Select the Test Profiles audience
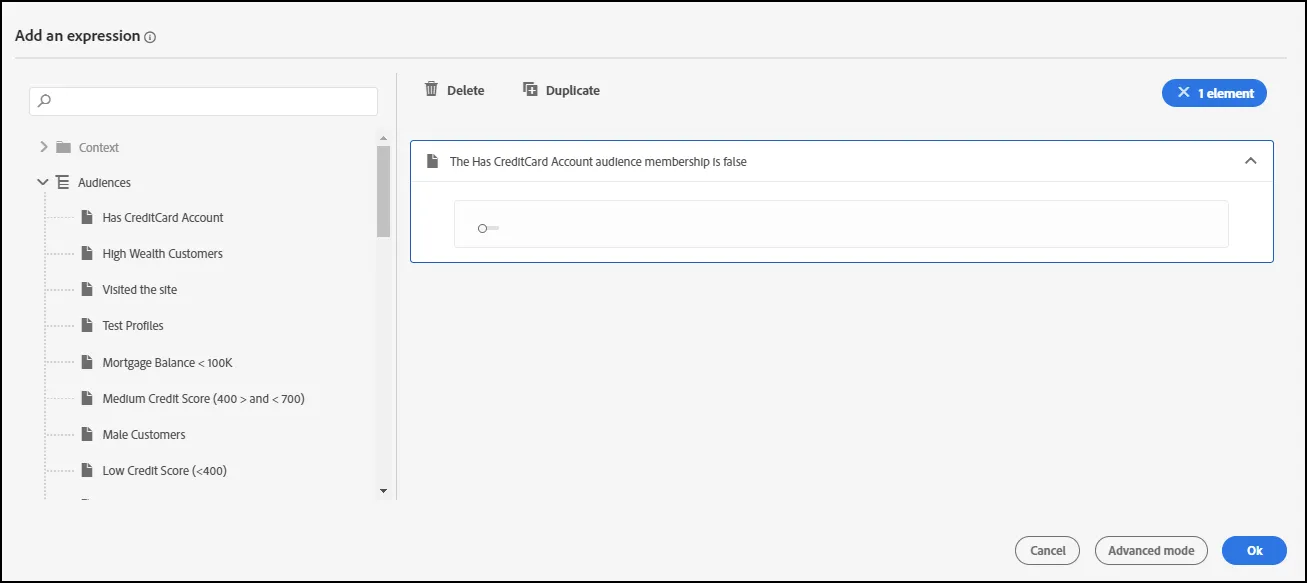The height and width of the screenshot is (583, 1307). pos(133,325)
